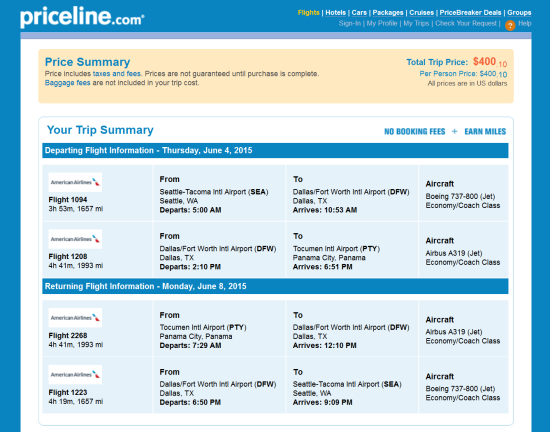
Task: Open the Packages navigation link
Action: click(x=388, y=13)
